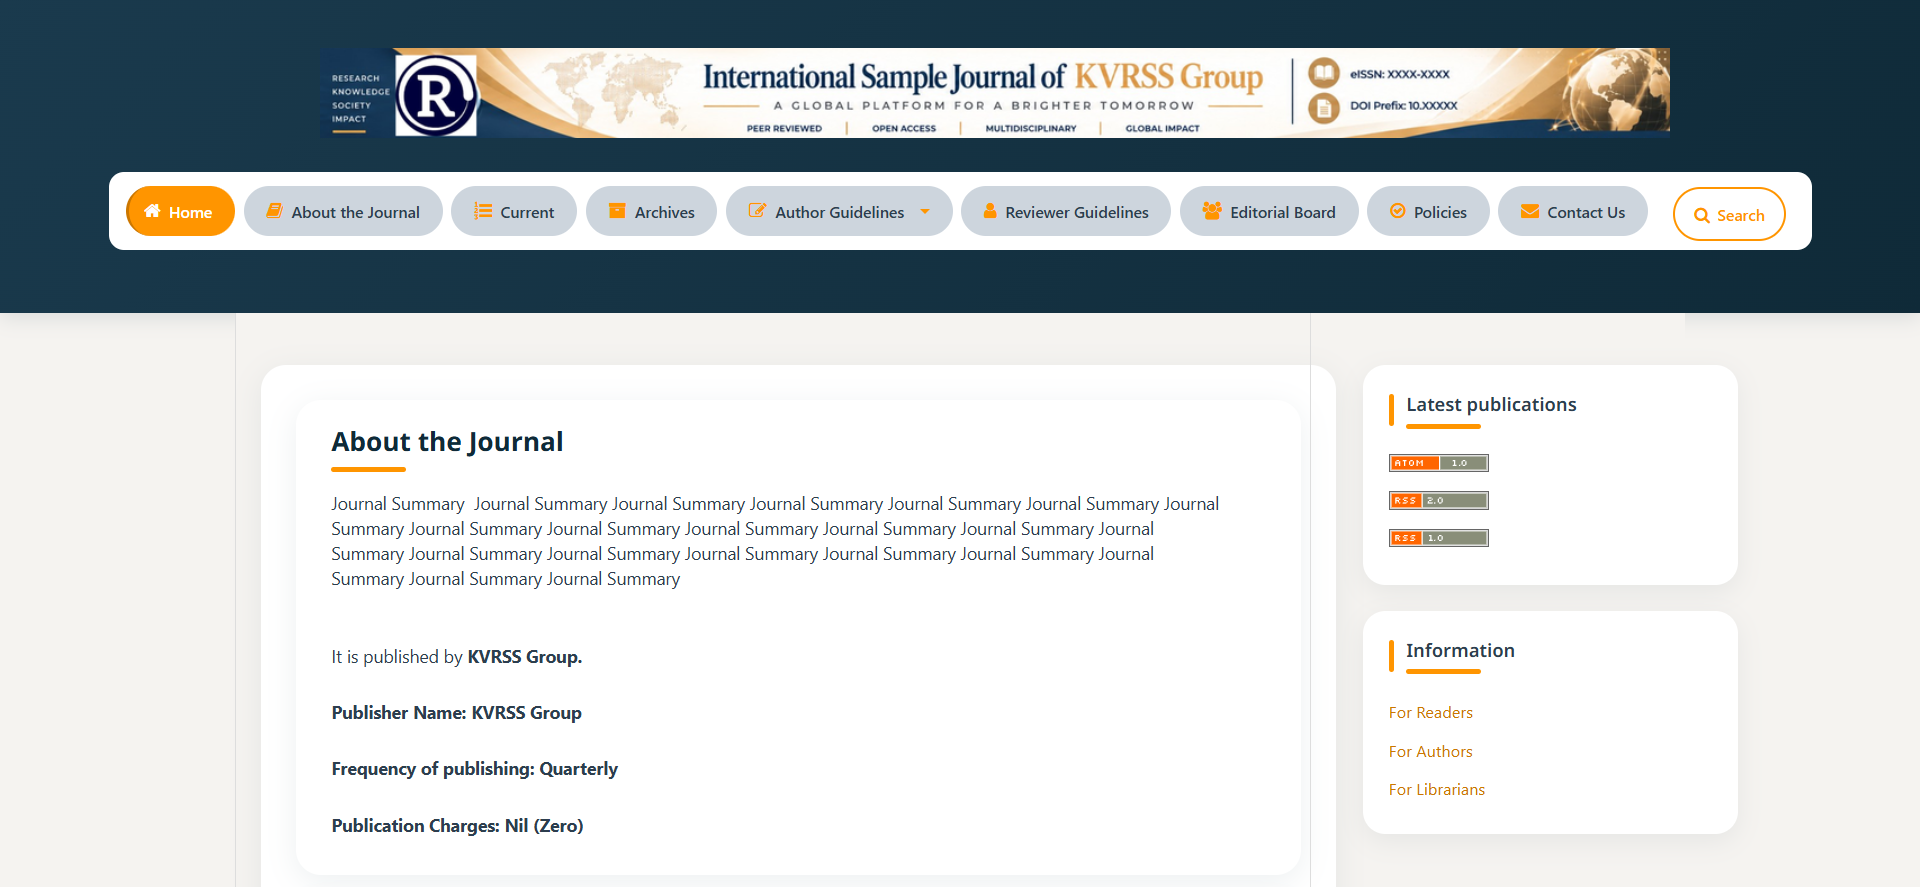Image resolution: width=1920 pixels, height=887 pixels.
Task: Click the person icon next to Reviewer Guidelines
Action: 990,211
